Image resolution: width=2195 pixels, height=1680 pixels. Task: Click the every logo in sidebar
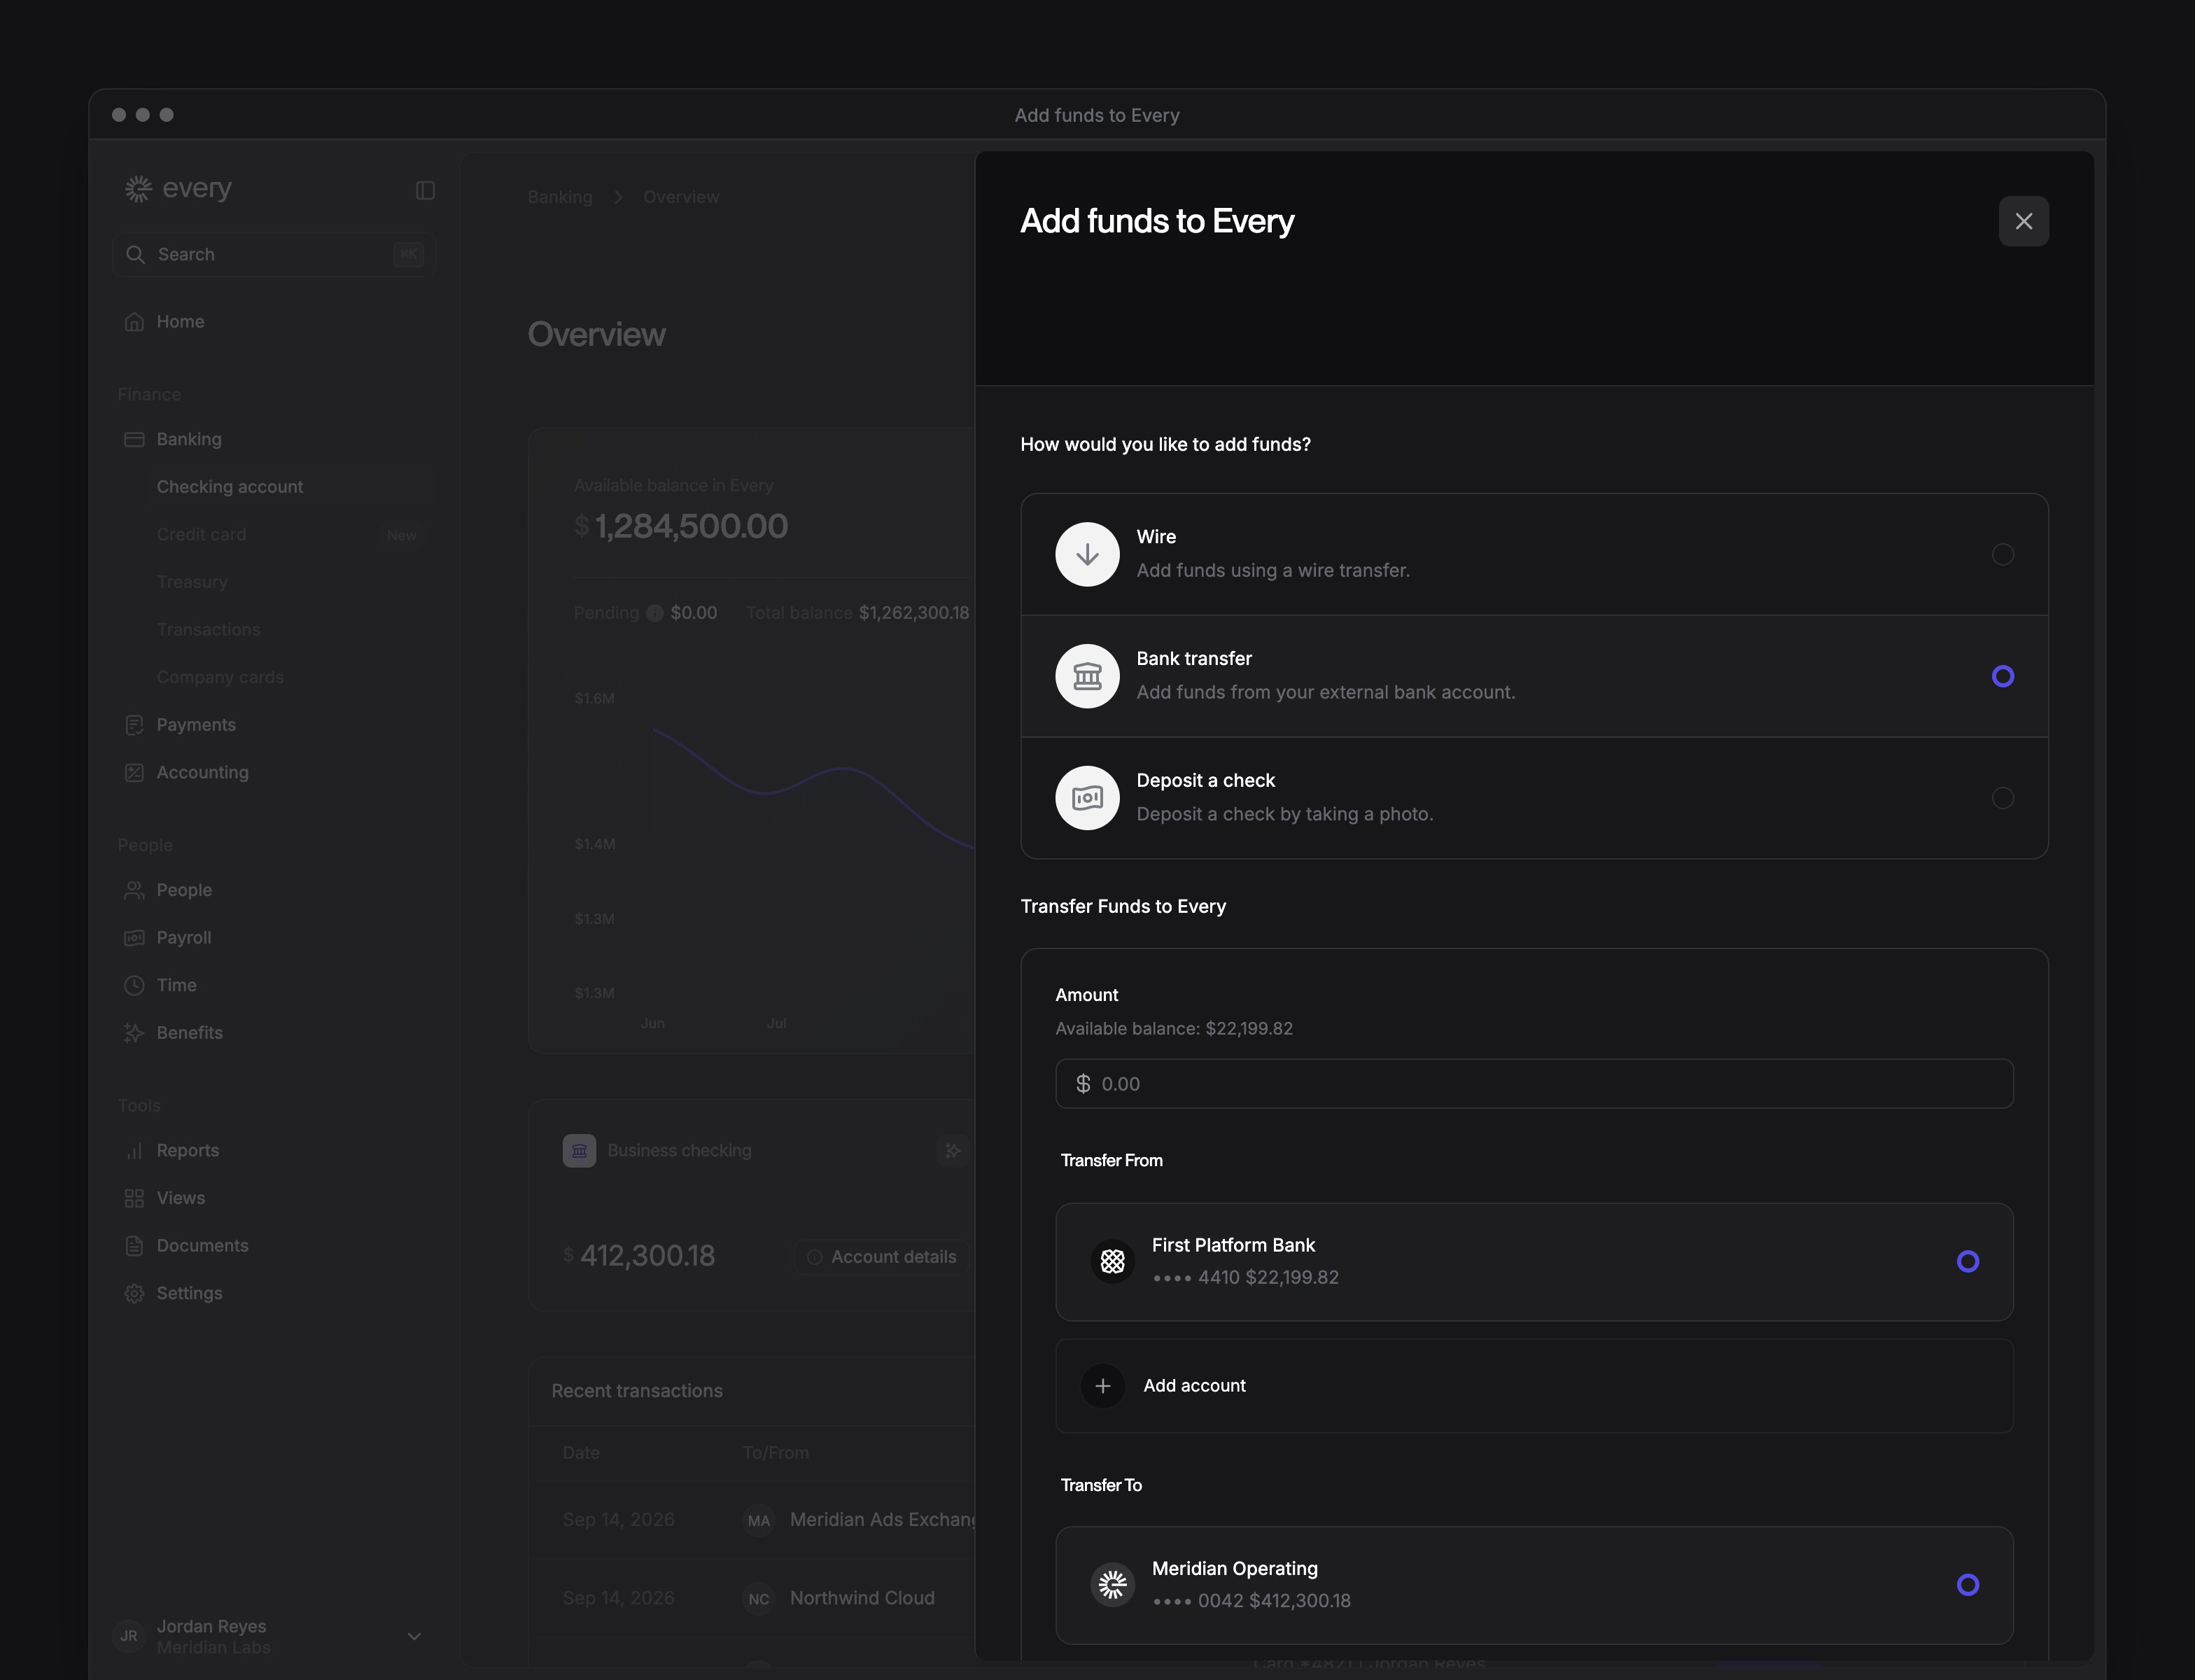[x=178, y=188]
